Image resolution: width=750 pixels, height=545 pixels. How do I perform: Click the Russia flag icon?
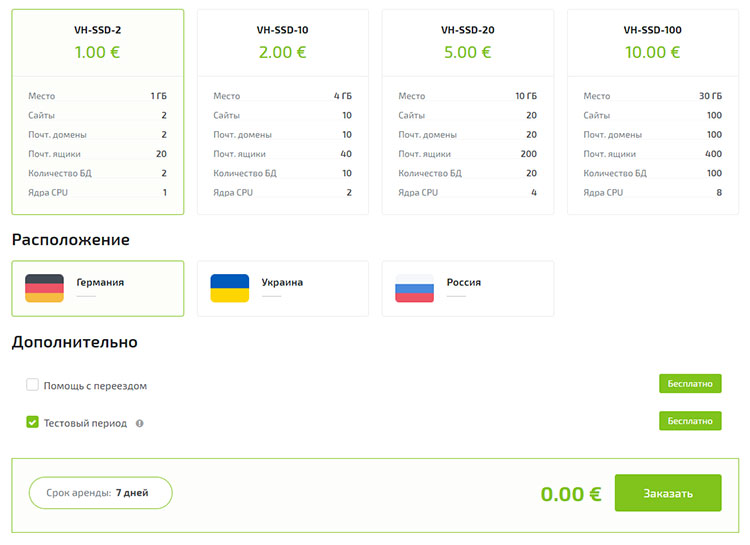point(414,288)
